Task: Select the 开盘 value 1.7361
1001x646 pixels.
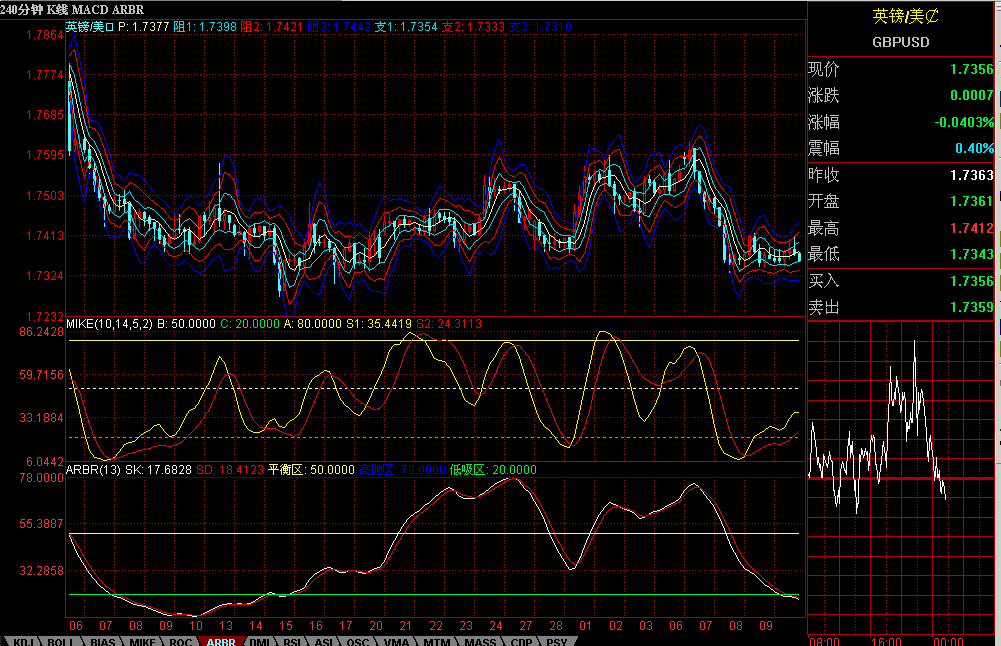Action: (x=971, y=201)
